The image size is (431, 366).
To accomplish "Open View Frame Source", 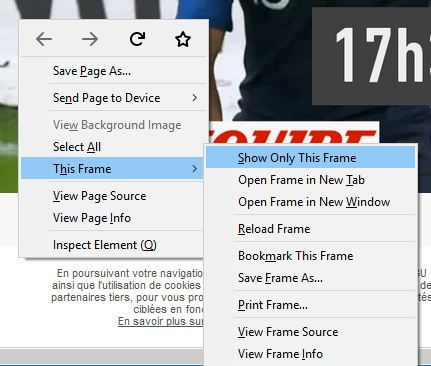I will click(310, 332).
